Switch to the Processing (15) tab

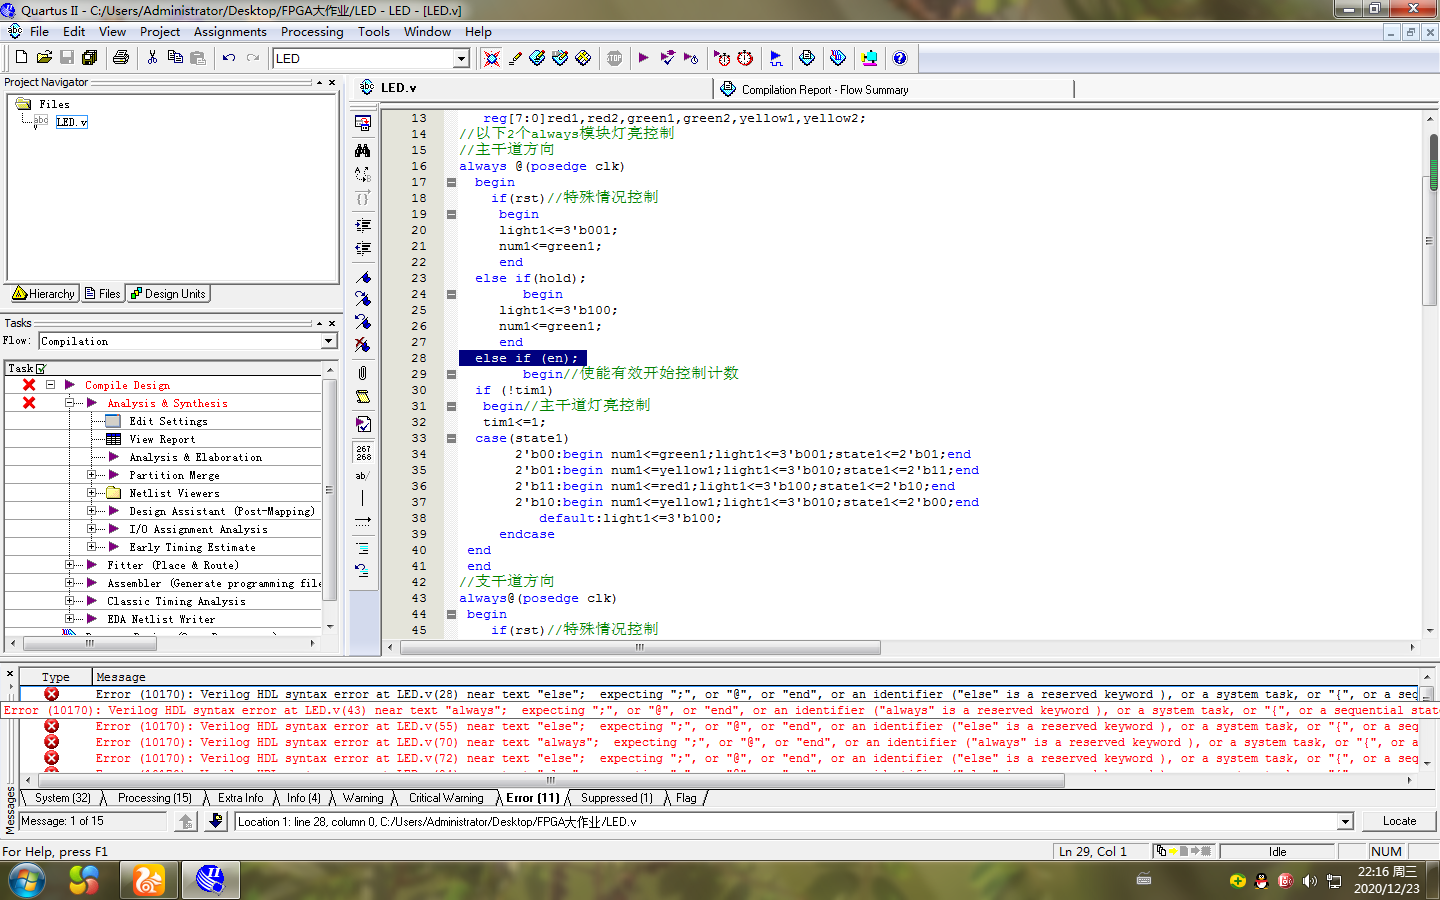(155, 798)
